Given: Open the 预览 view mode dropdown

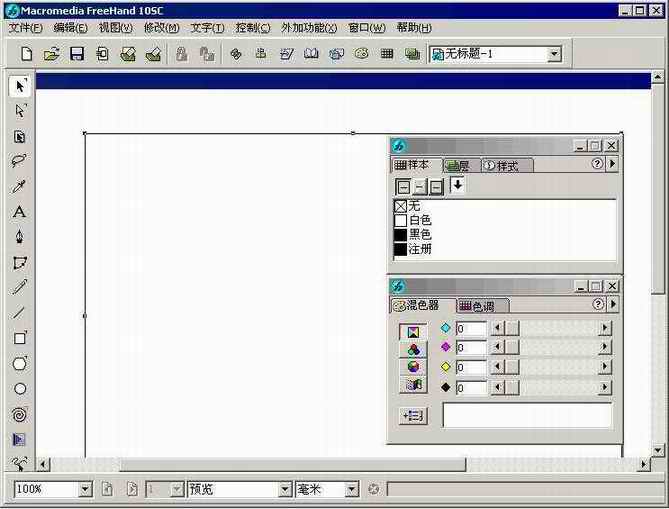Looking at the screenshot, I should [x=285, y=489].
